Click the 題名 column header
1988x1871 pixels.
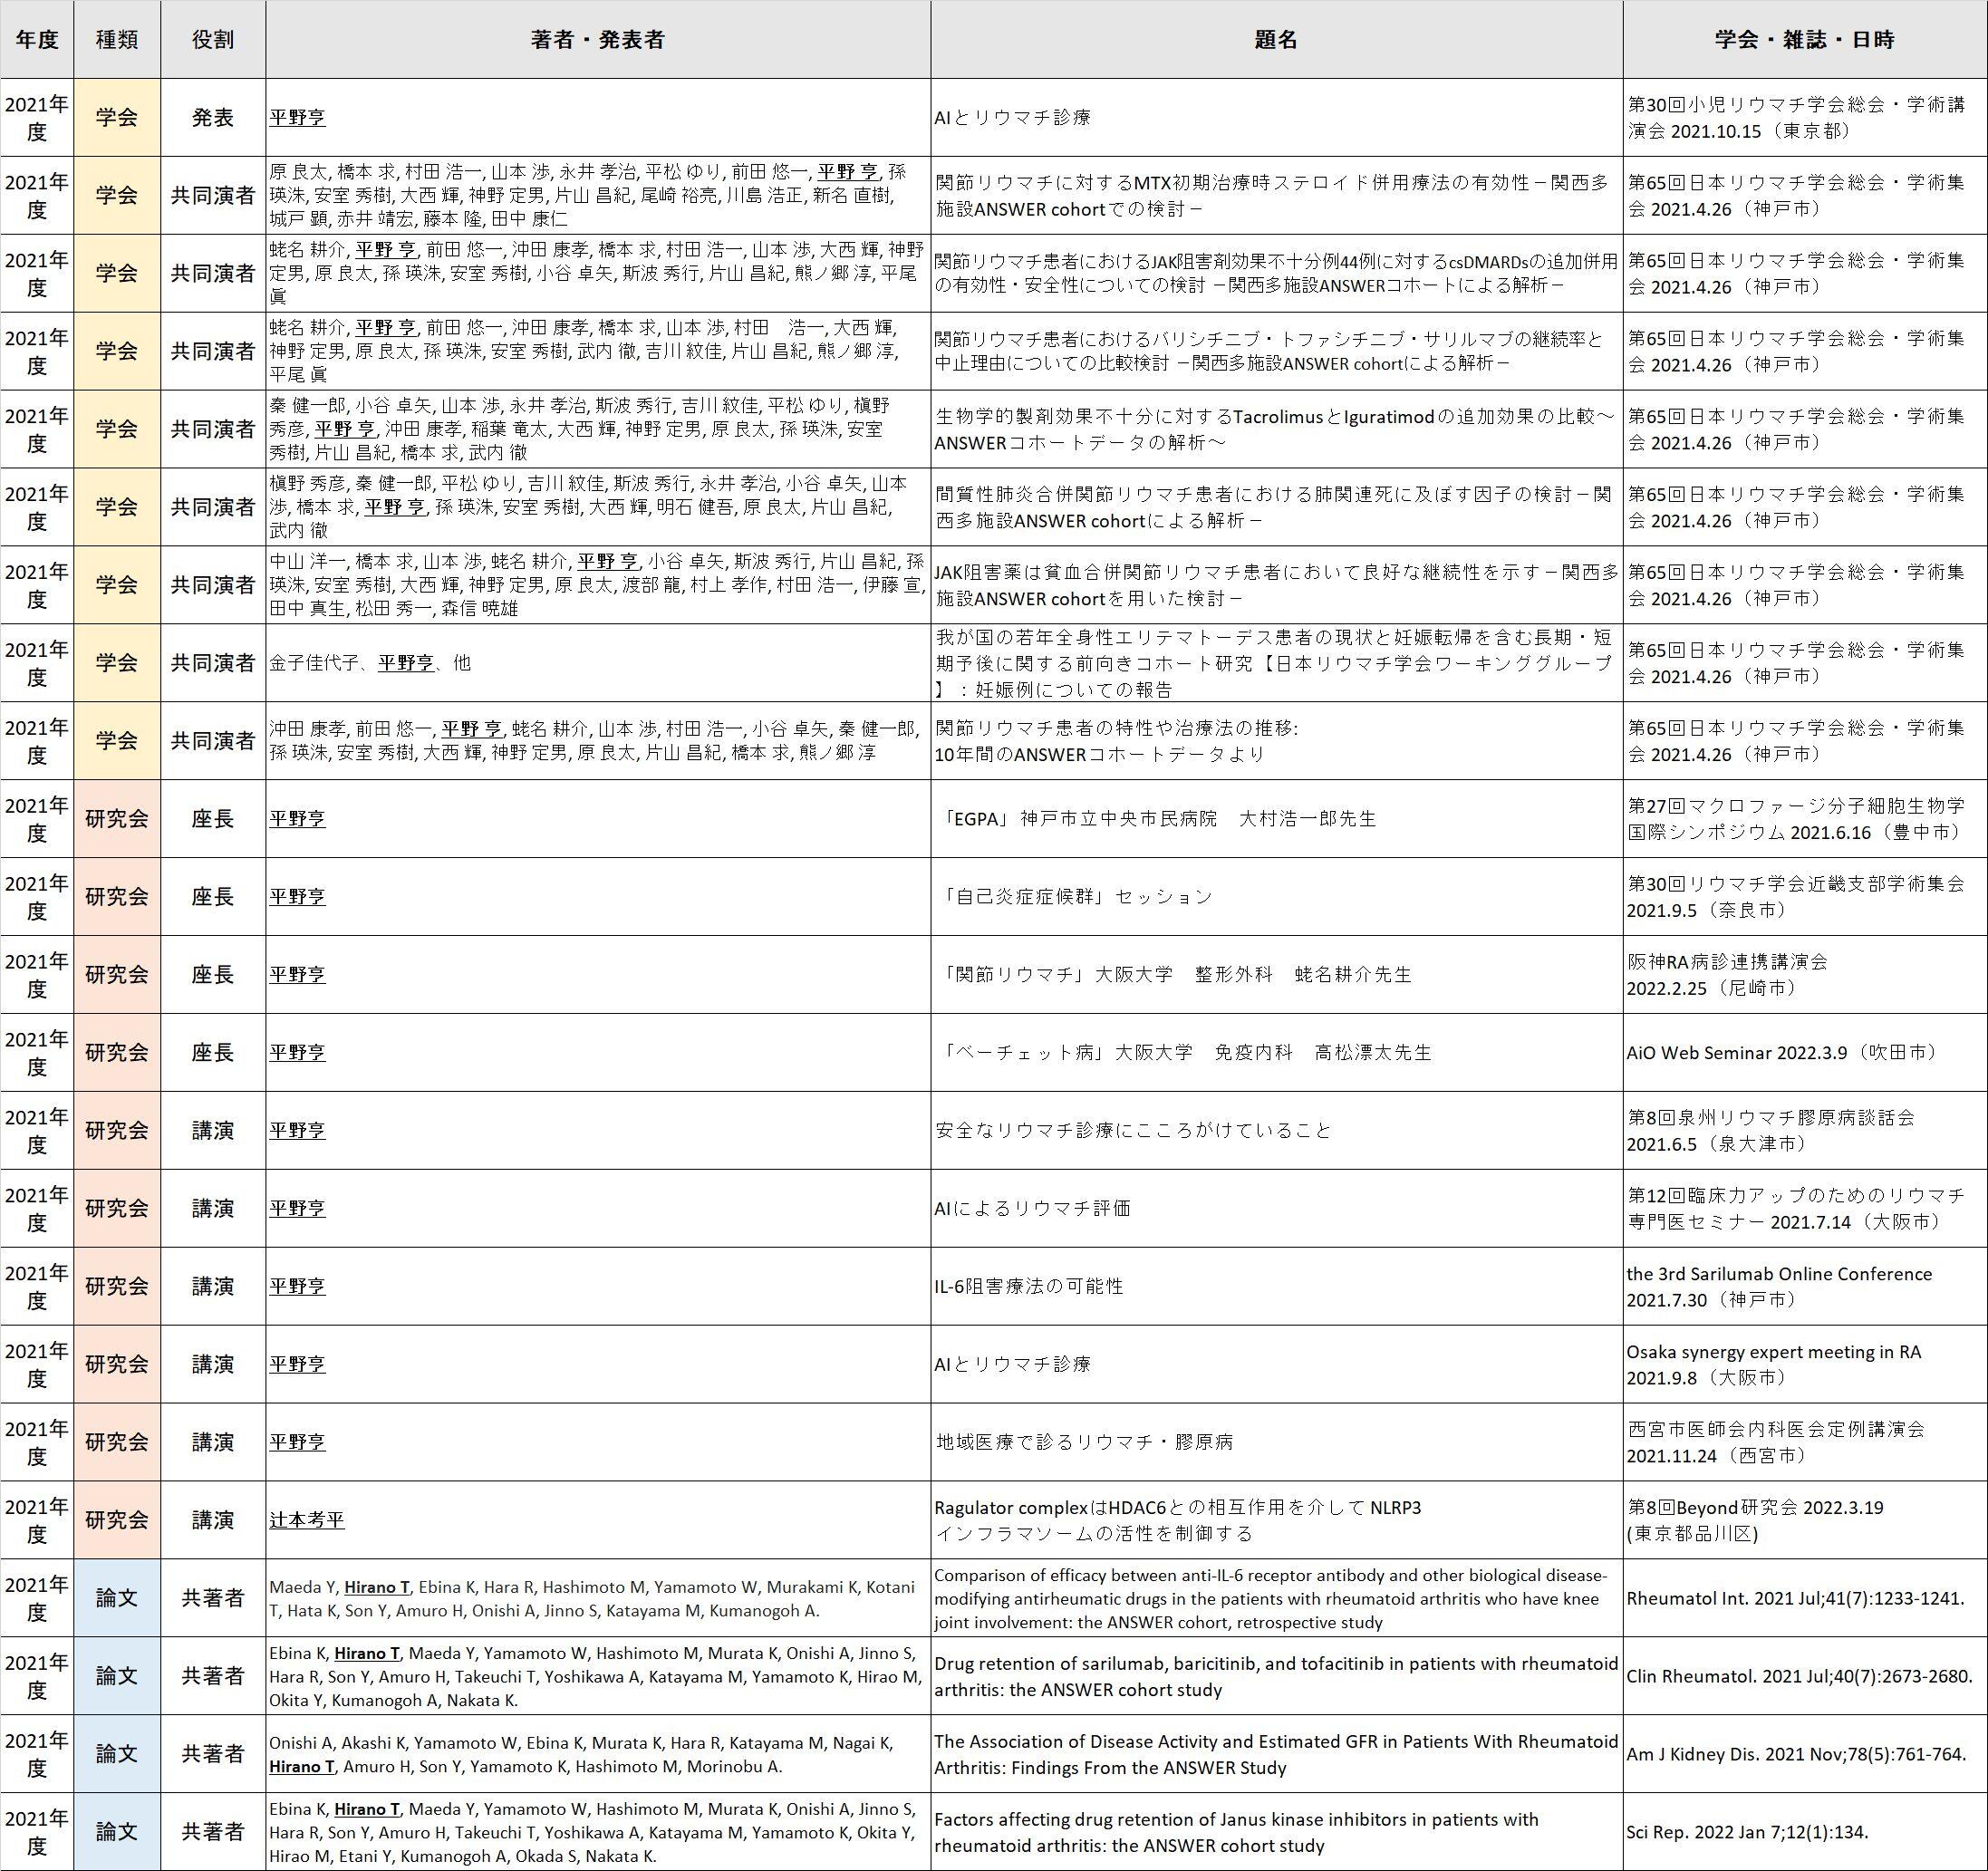click(1276, 40)
